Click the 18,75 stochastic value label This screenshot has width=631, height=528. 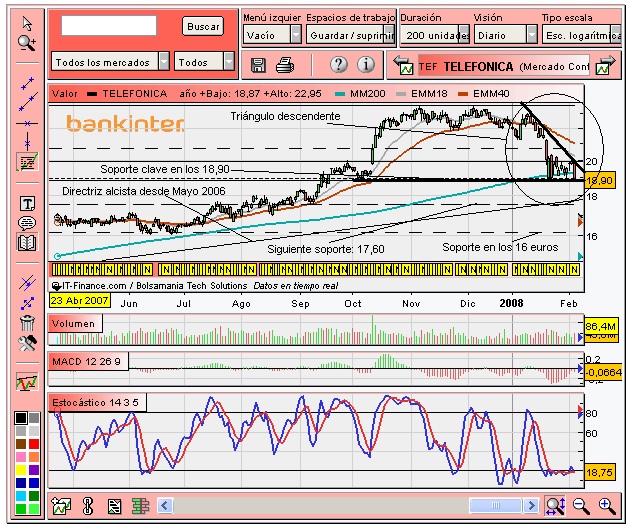(599, 472)
